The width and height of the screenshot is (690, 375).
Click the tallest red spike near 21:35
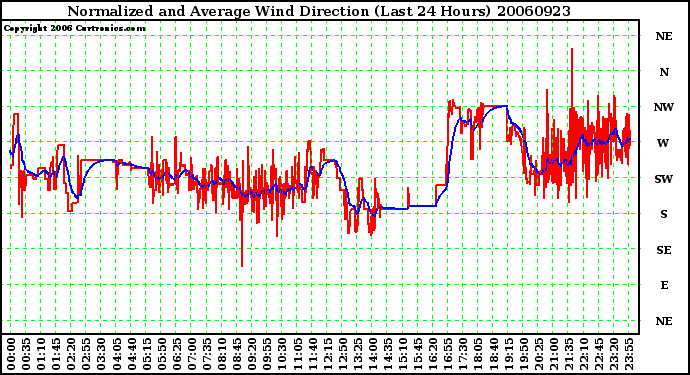(x=572, y=77)
